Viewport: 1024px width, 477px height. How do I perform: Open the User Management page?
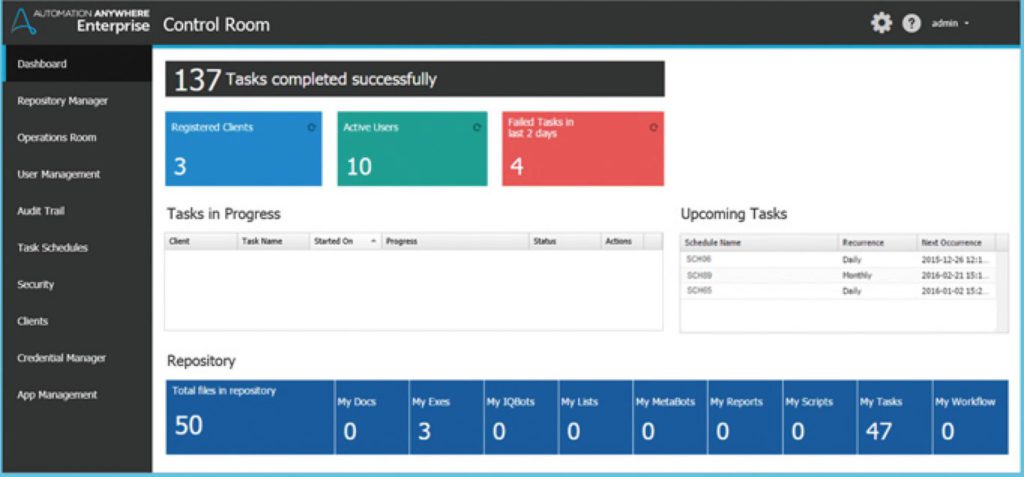coord(59,174)
